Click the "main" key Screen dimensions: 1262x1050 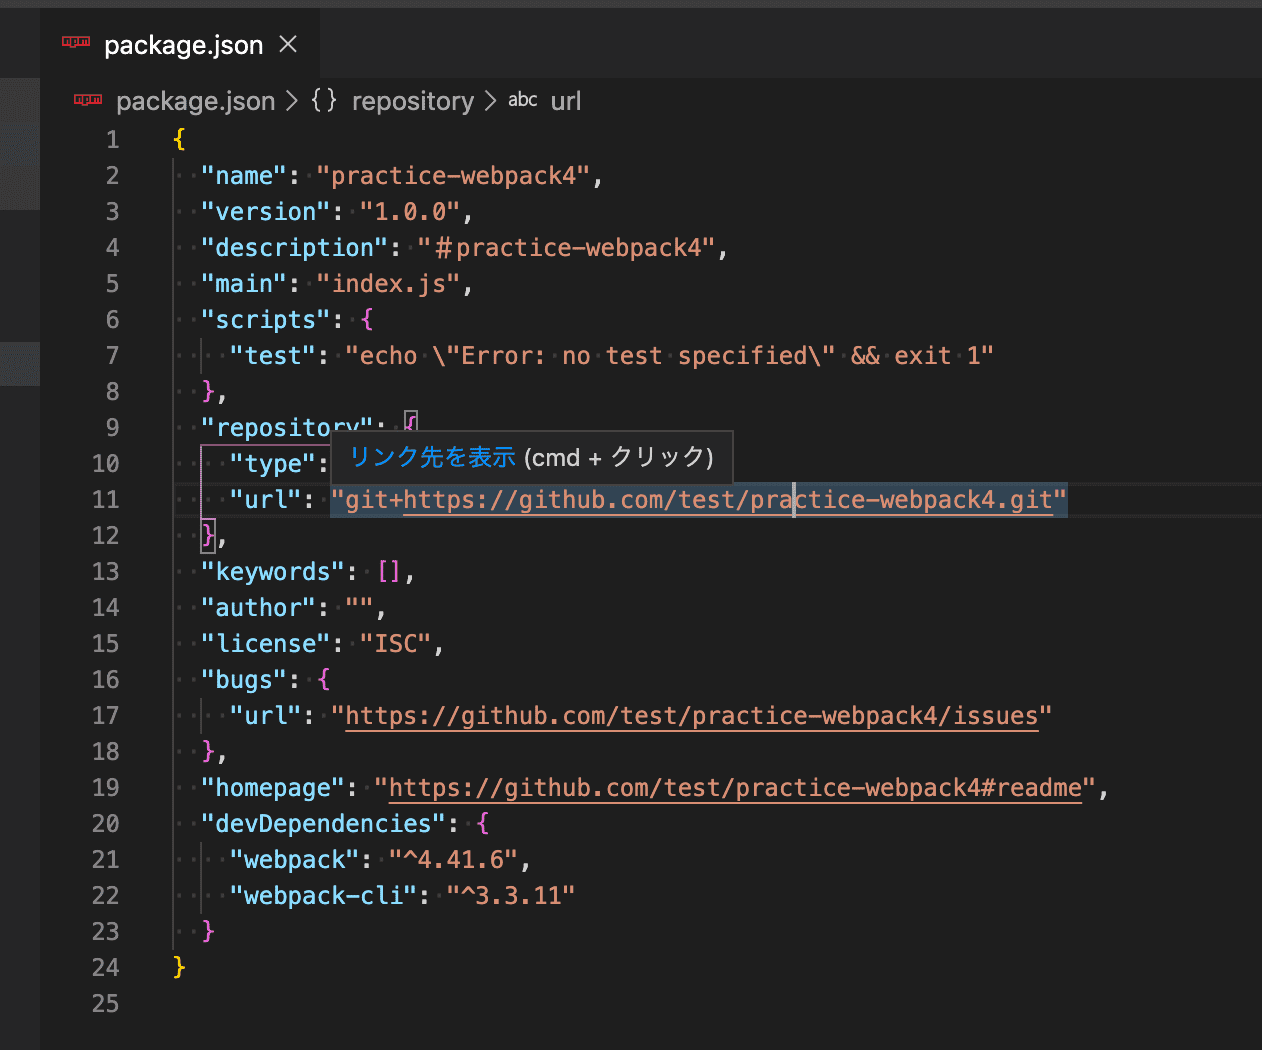click(x=244, y=283)
